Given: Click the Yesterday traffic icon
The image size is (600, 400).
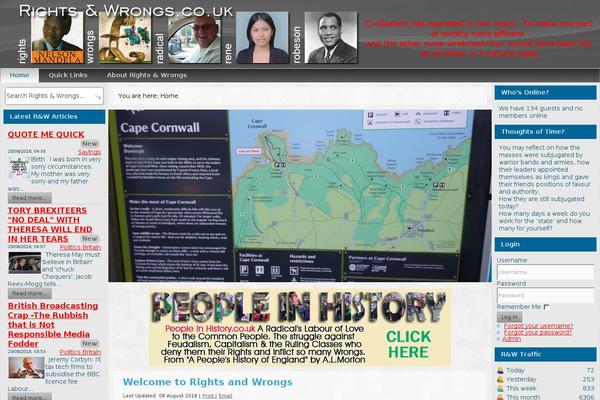Looking at the screenshot, I should click(500, 379).
